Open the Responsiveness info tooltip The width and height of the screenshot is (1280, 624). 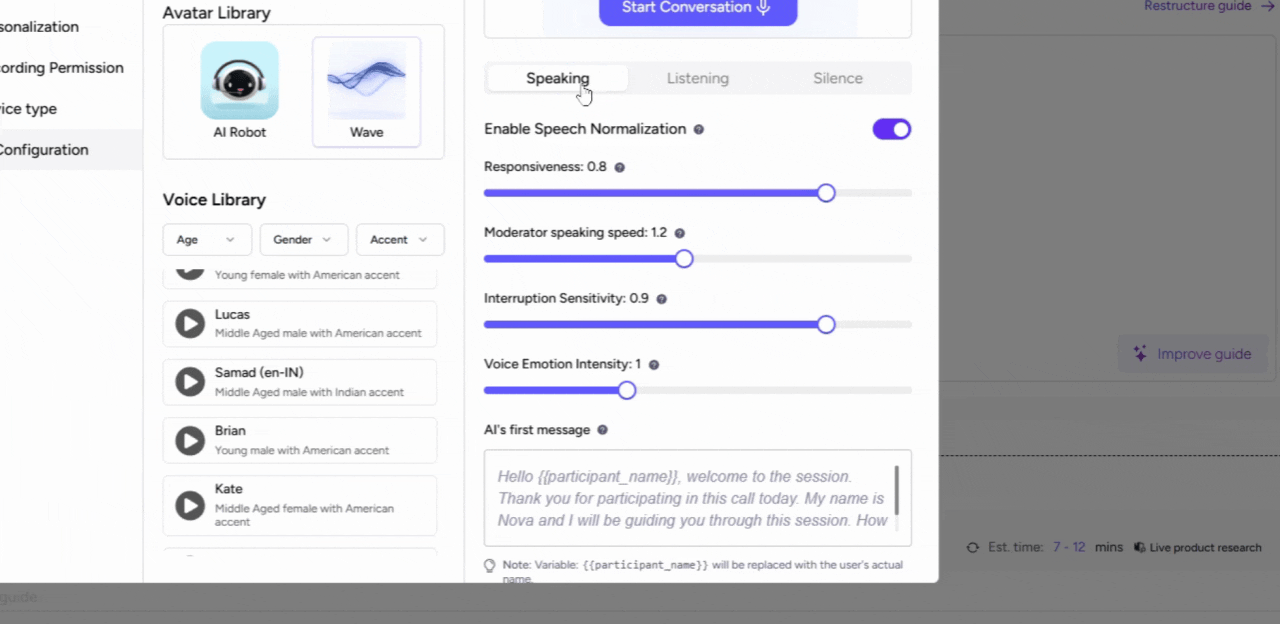click(619, 167)
